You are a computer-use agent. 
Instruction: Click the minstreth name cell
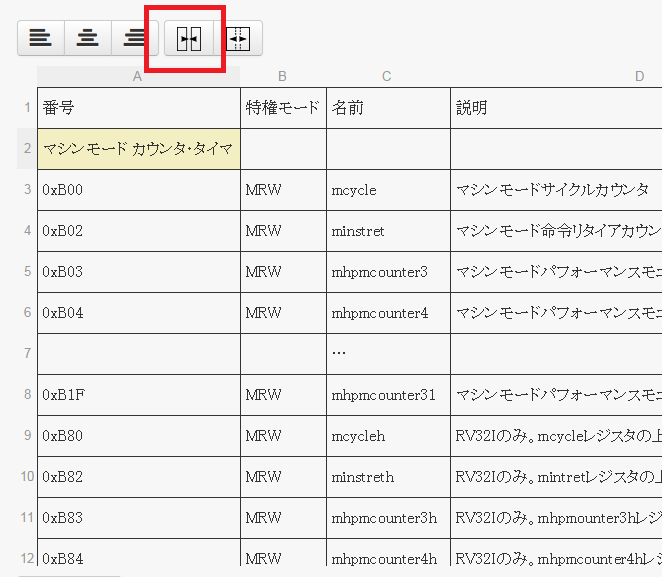(x=388, y=477)
